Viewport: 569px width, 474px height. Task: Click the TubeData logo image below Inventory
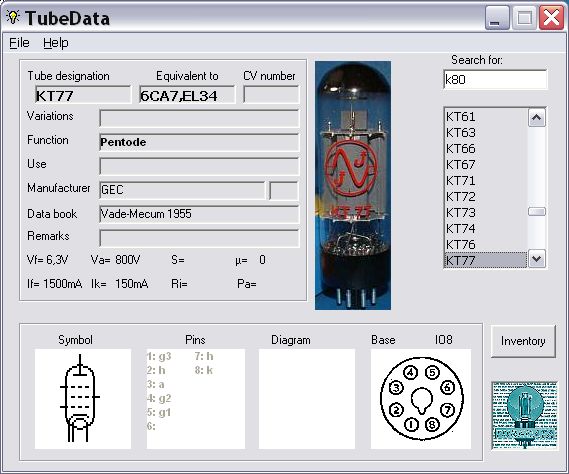(x=524, y=415)
